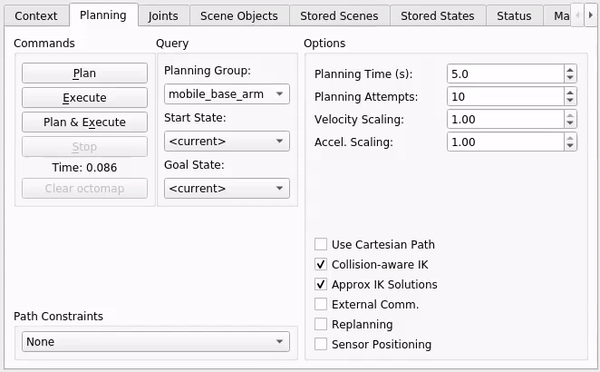This screenshot has width=600, height=372.
Task: Select the Planning tab
Action: pyautogui.click(x=103, y=15)
